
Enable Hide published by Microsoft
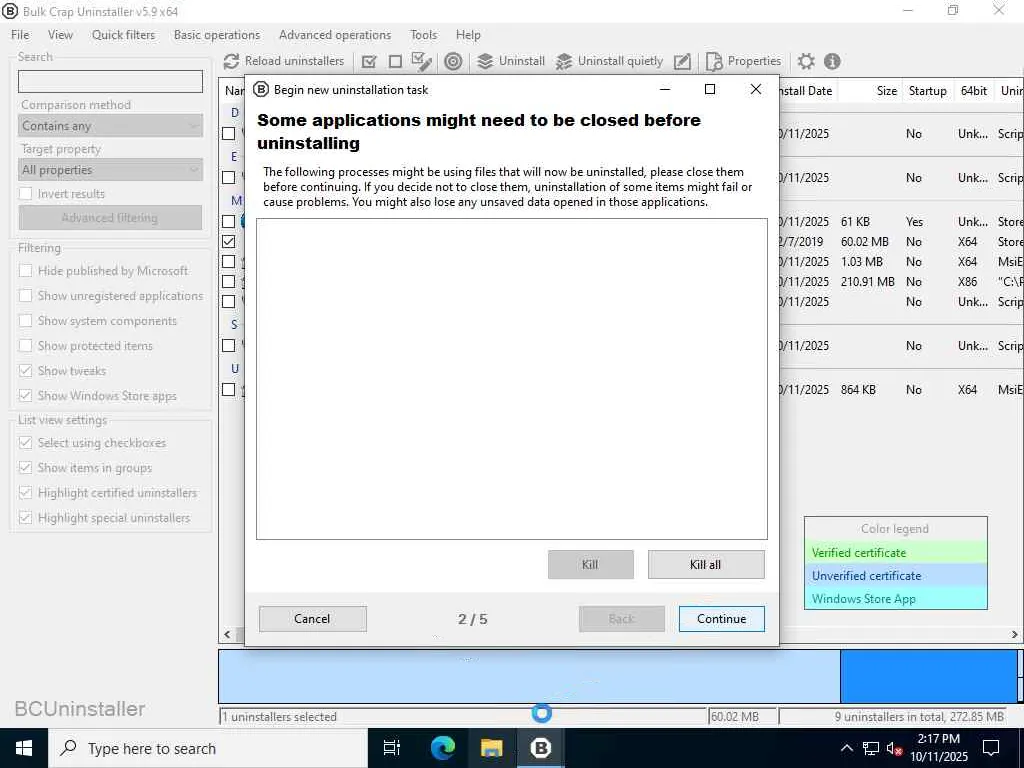25,270
